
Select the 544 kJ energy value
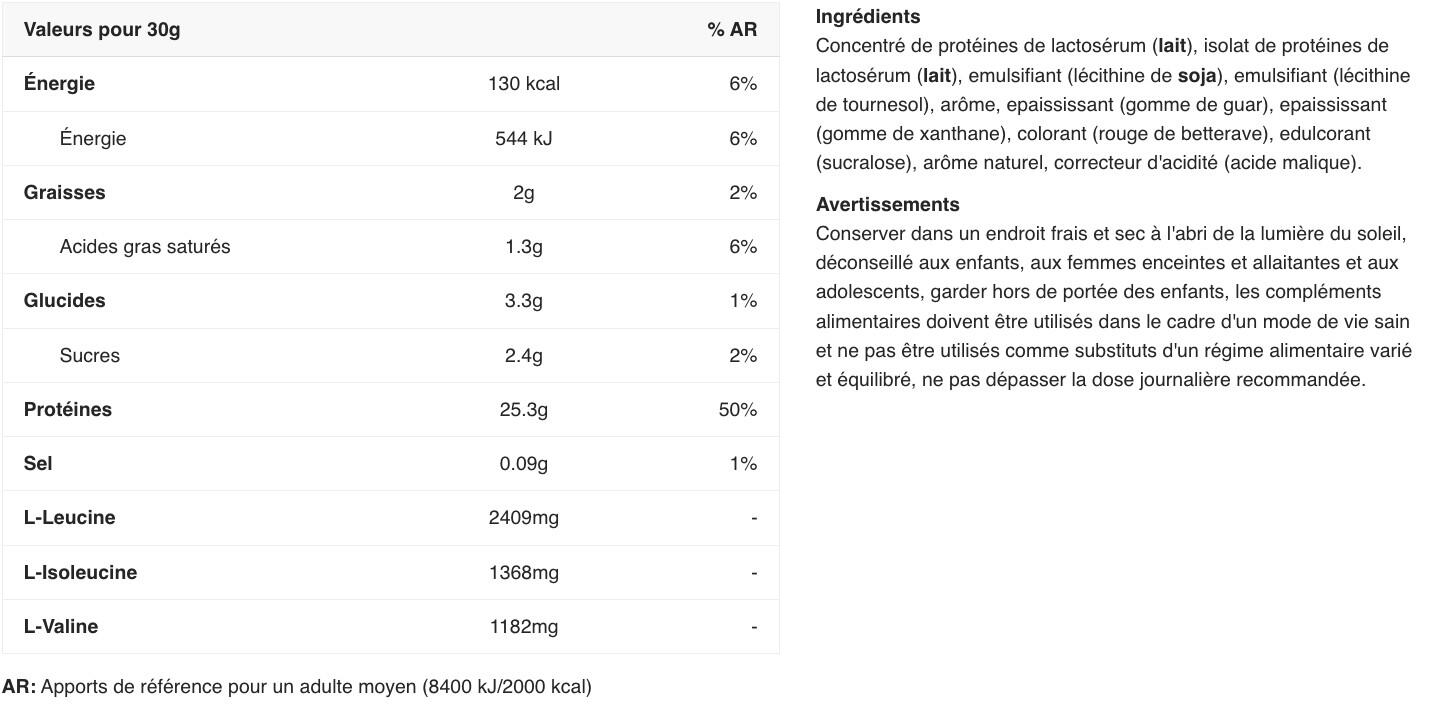[523, 138]
